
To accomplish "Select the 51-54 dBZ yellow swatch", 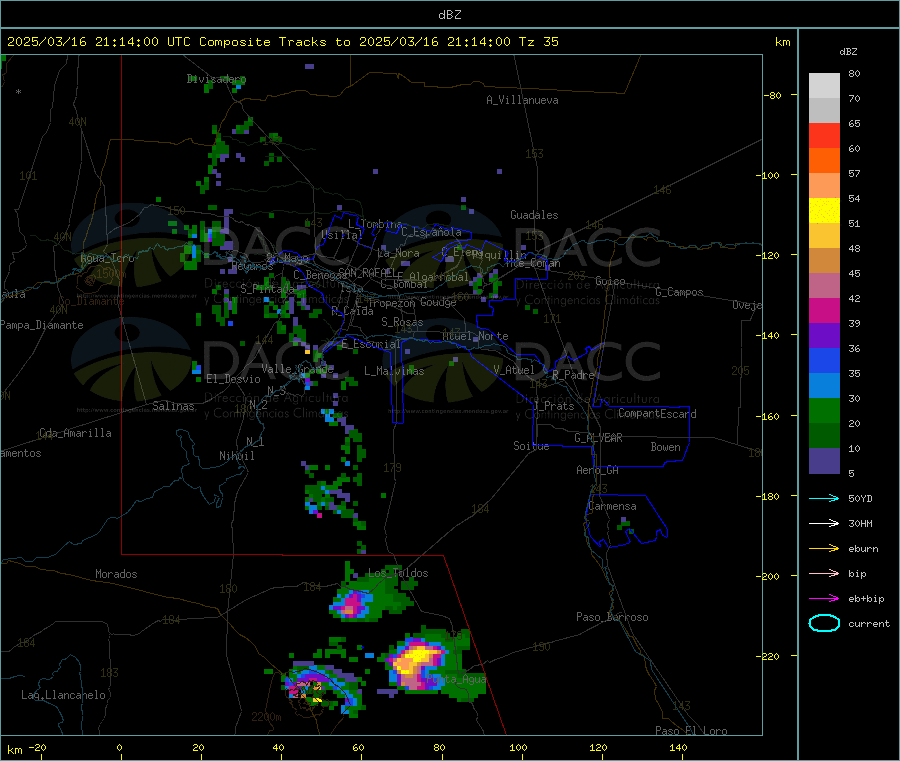I will pyautogui.click(x=824, y=211).
